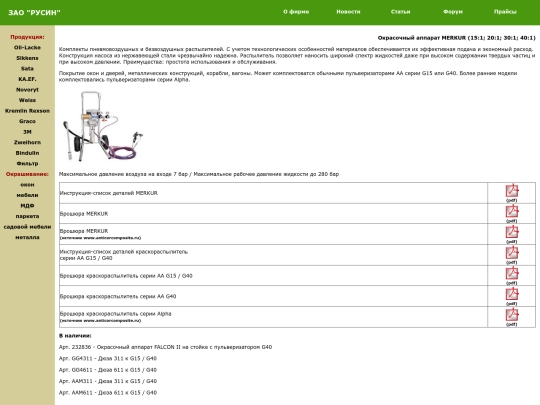The image size is (540, 405).
Task: Click the Продукция: sidebar heading
Action: [27, 37]
